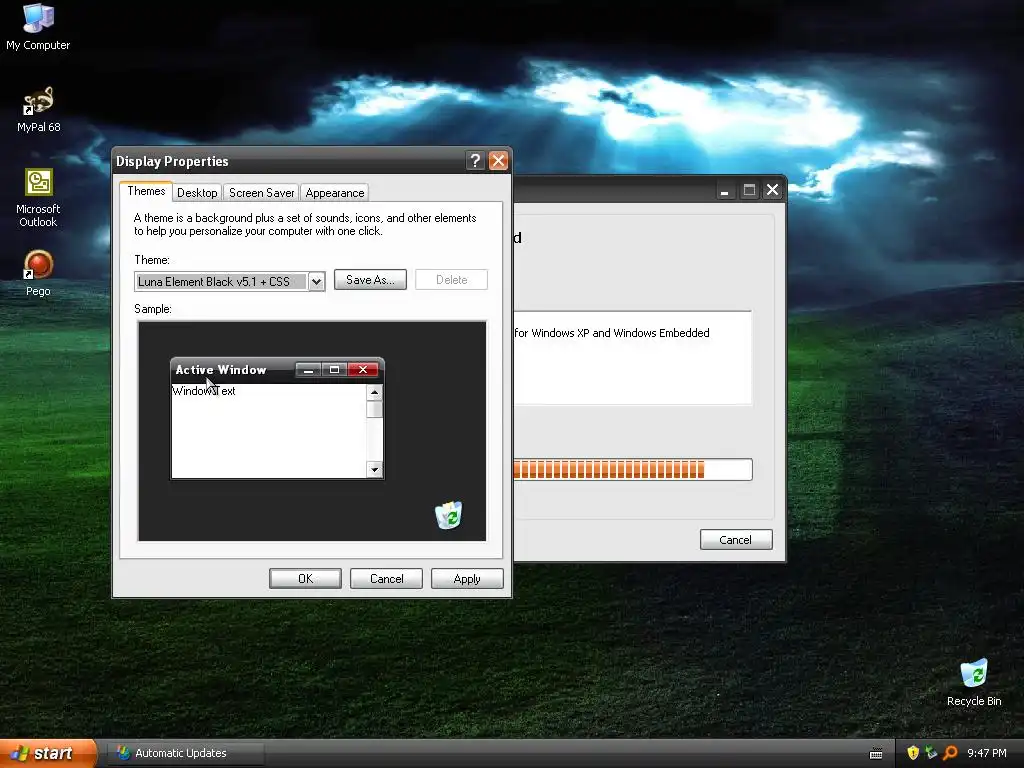Image resolution: width=1024 pixels, height=768 pixels.
Task: Open the Recycle Bin on the desktop
Action: [974, 683]
